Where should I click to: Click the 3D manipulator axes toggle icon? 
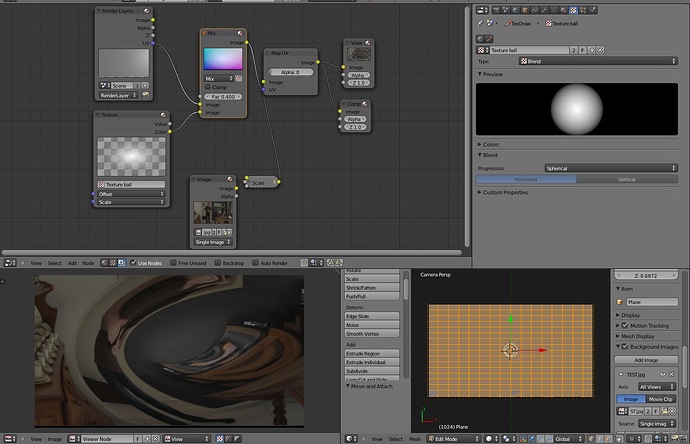pos(523,439)
